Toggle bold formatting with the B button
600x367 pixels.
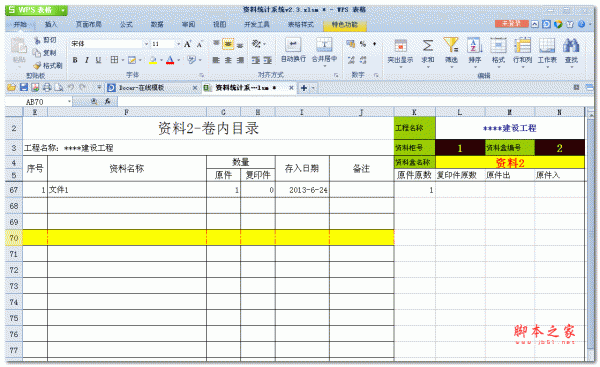pos(75,60)
